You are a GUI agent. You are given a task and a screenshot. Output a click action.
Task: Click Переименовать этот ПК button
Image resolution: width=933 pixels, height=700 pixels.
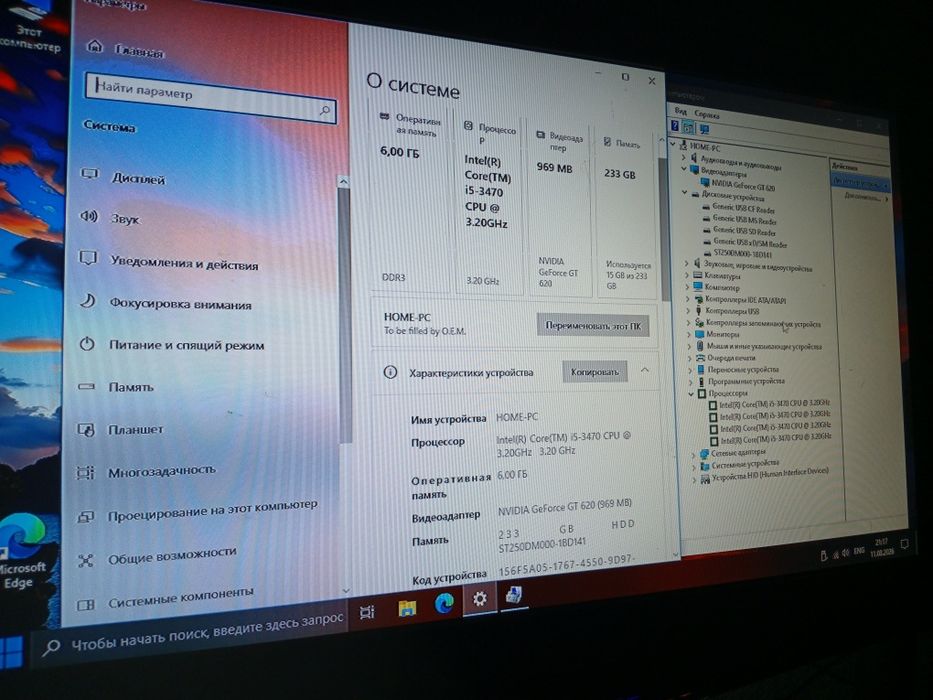pos(593,326)
